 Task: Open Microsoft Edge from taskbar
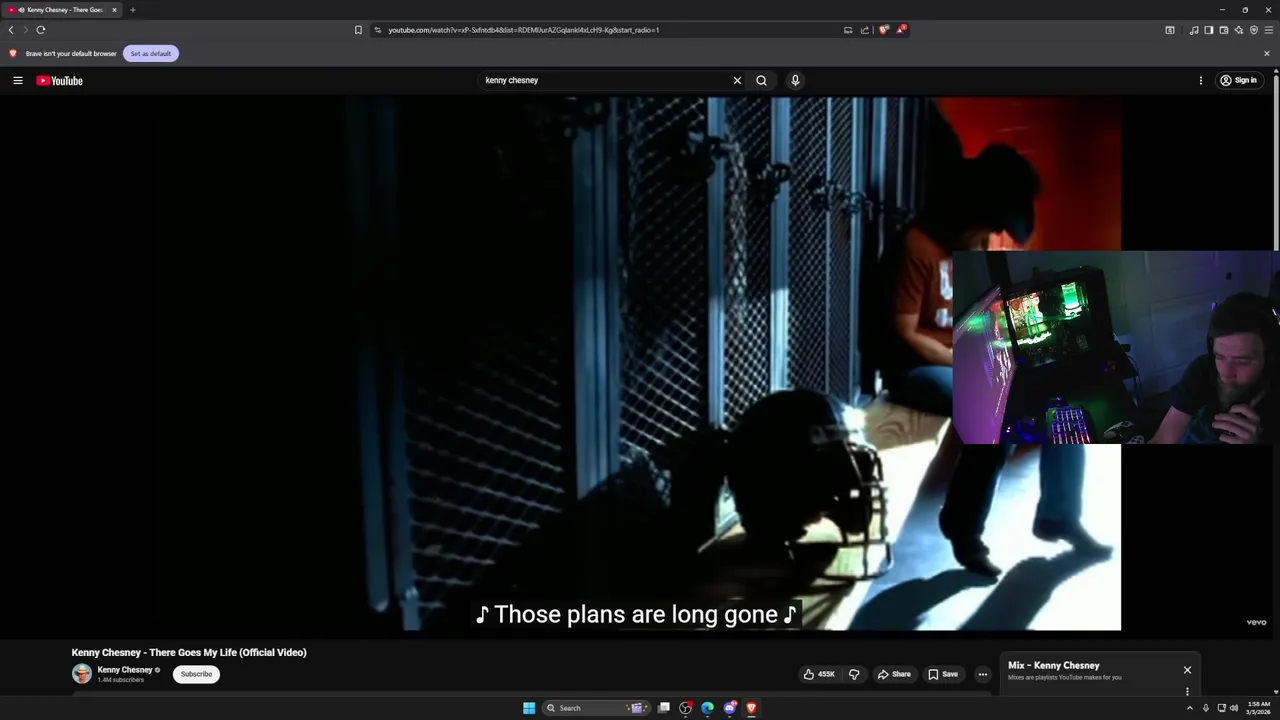(707, 708)
